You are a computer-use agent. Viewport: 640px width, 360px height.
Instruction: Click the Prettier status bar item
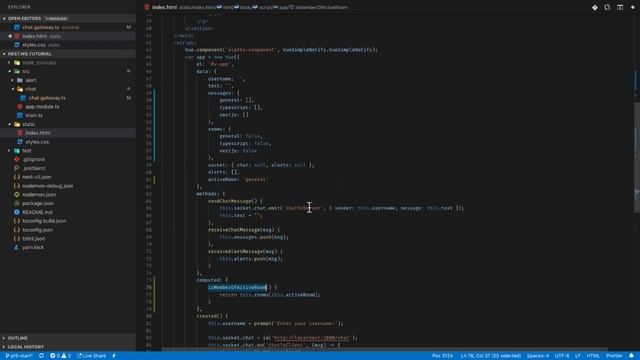(x=614, y=356)
